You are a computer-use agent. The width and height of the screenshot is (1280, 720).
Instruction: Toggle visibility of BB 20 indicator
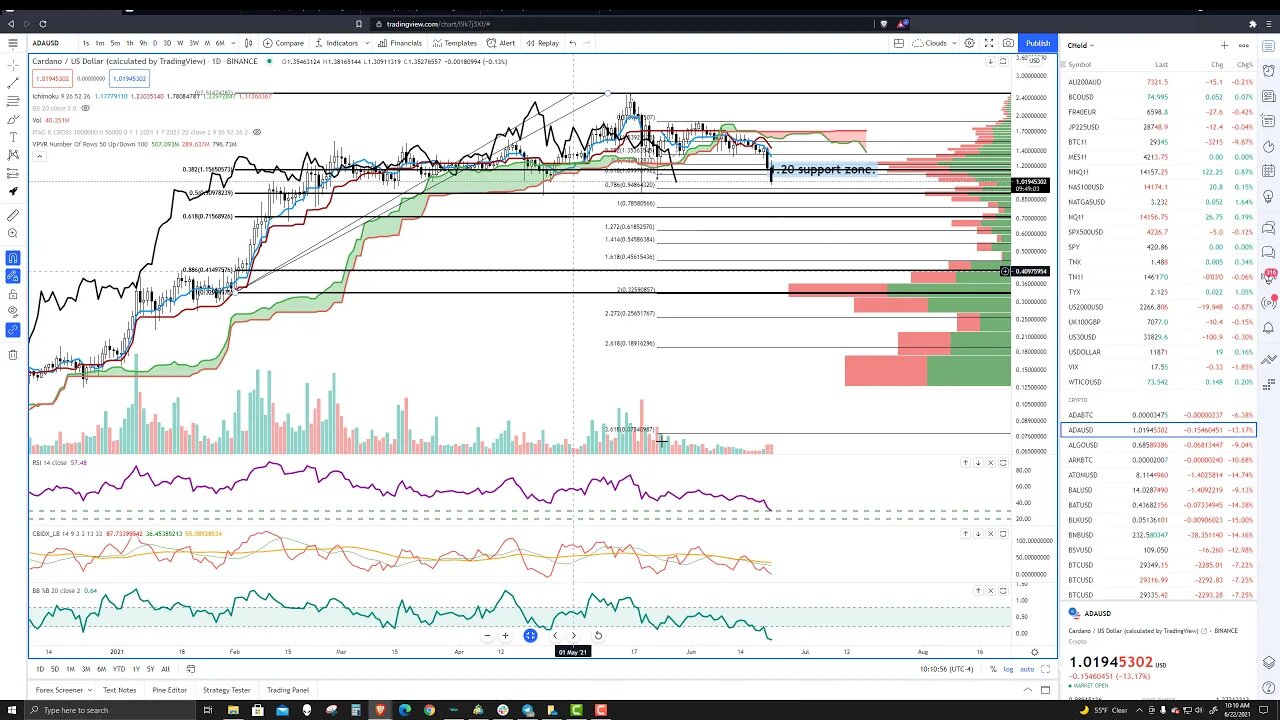click(x=85, y=108)
